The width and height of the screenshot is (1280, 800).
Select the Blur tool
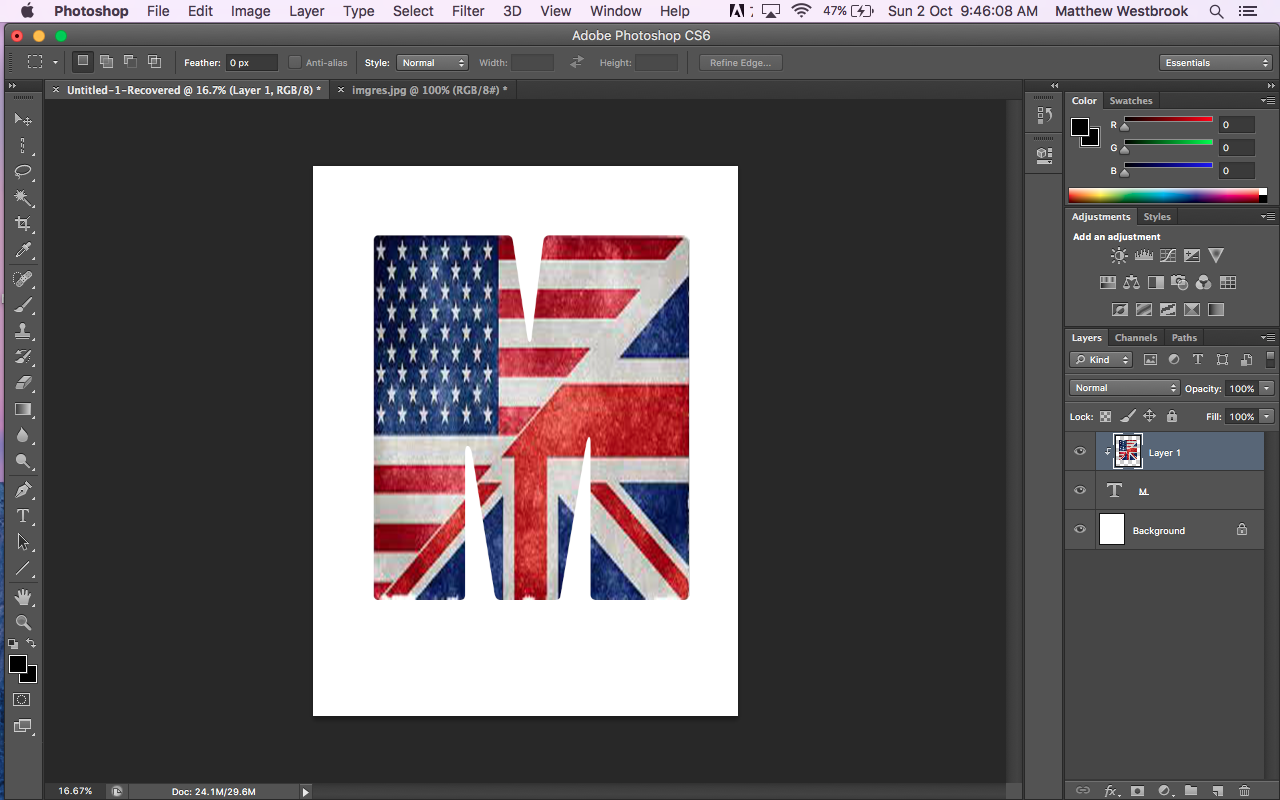[22, 435]
